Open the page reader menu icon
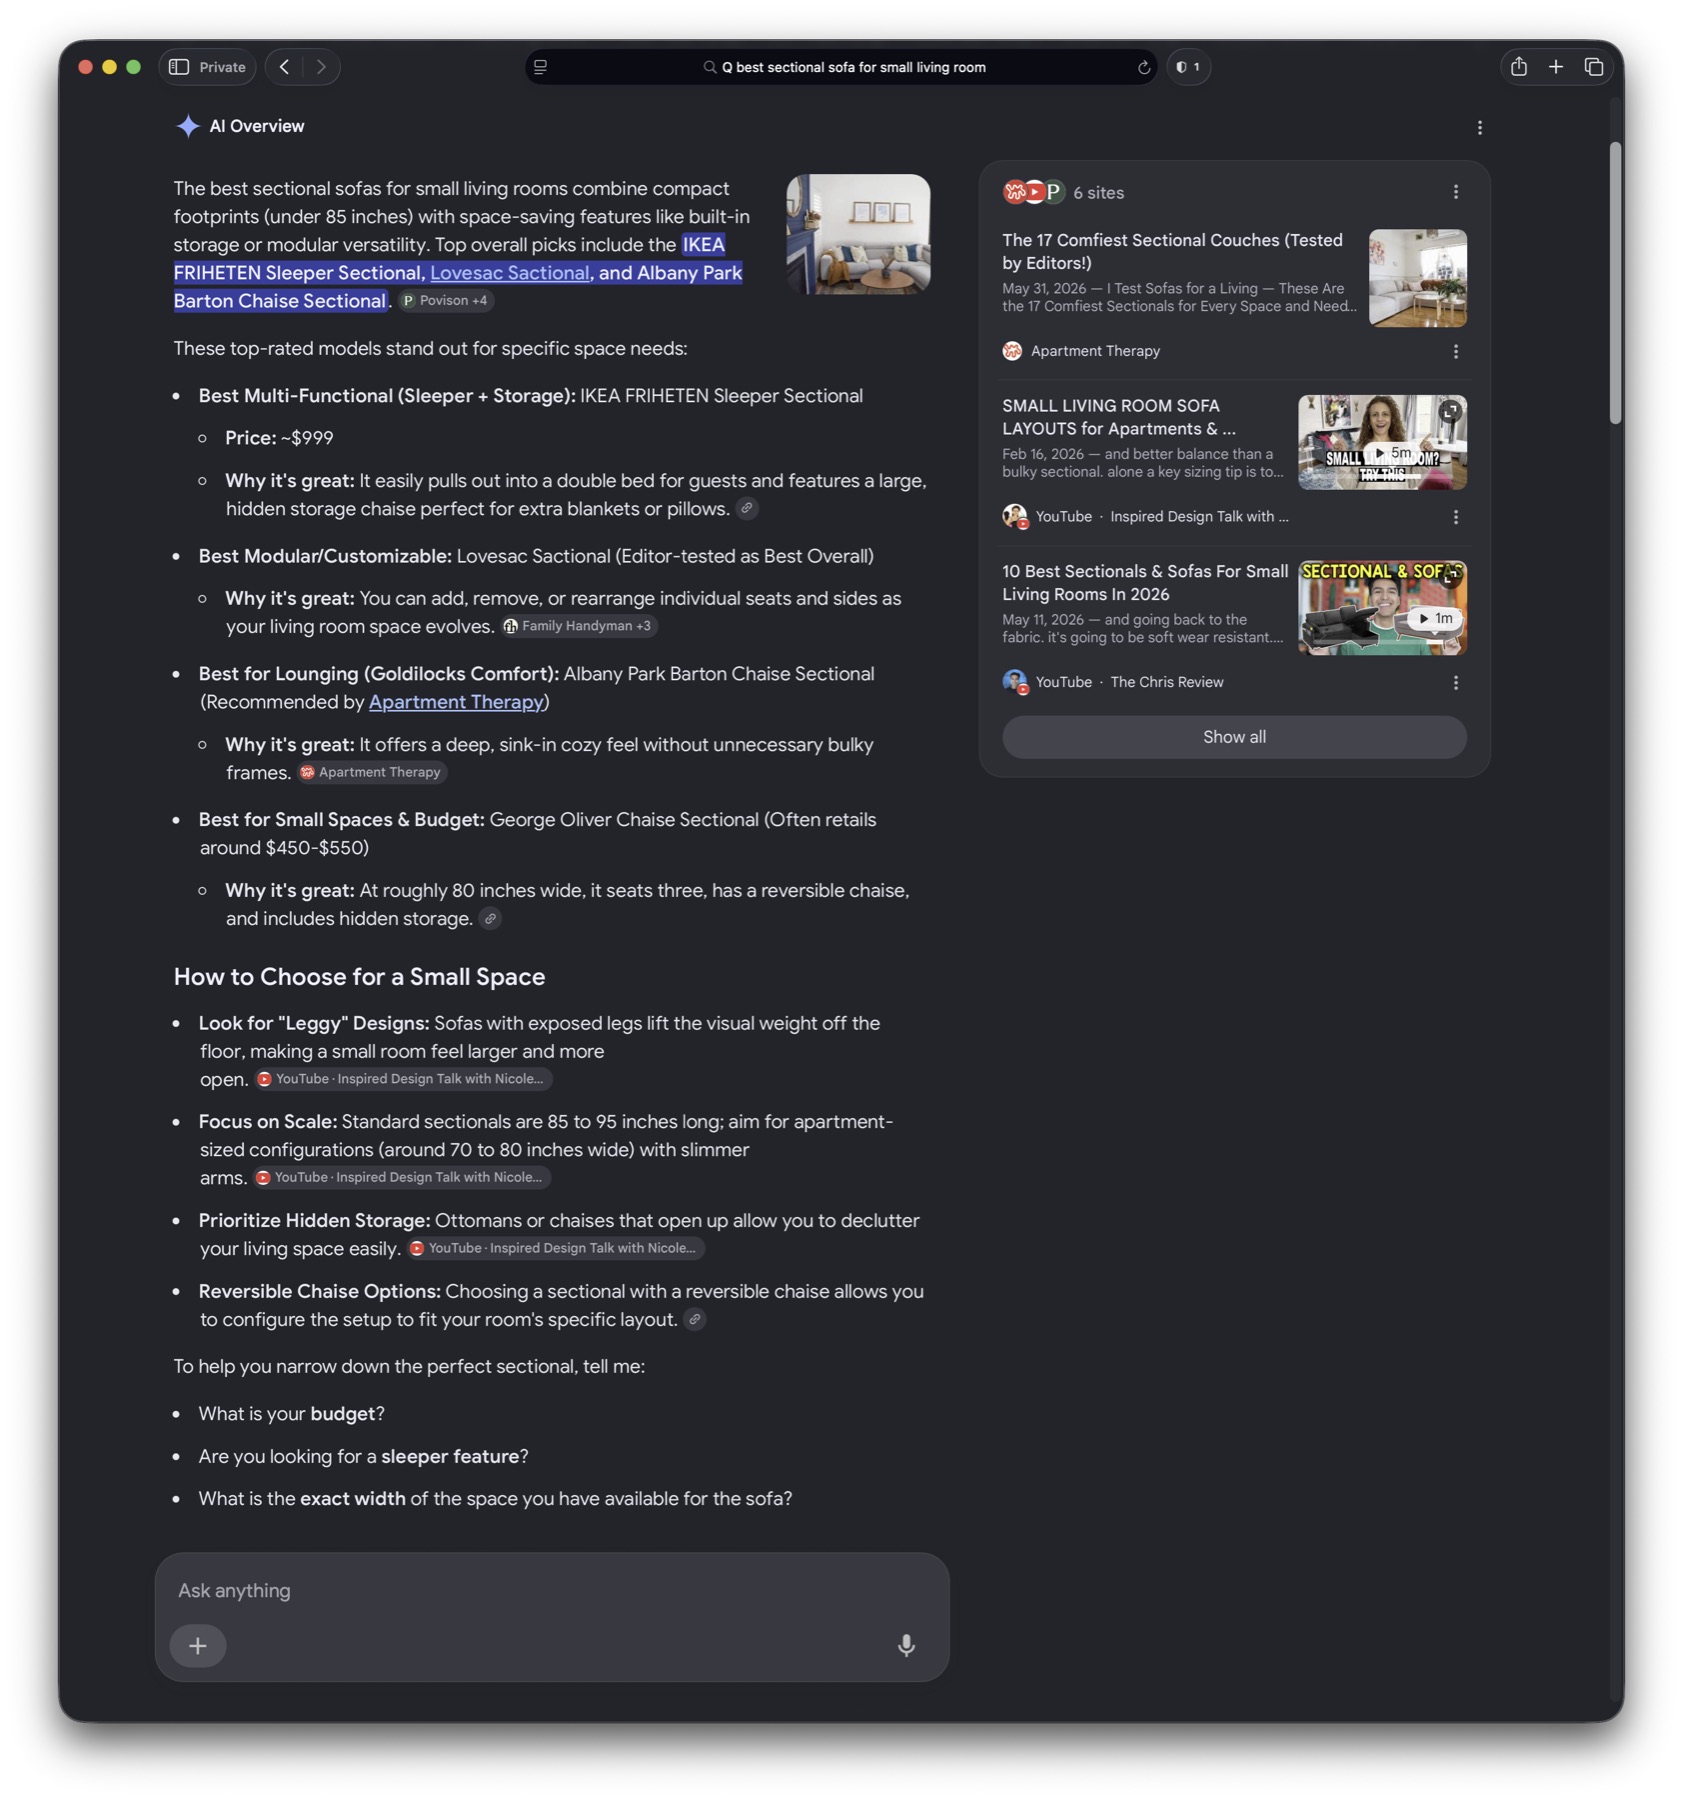The image size is (1683, 1800). pos(541,67)
